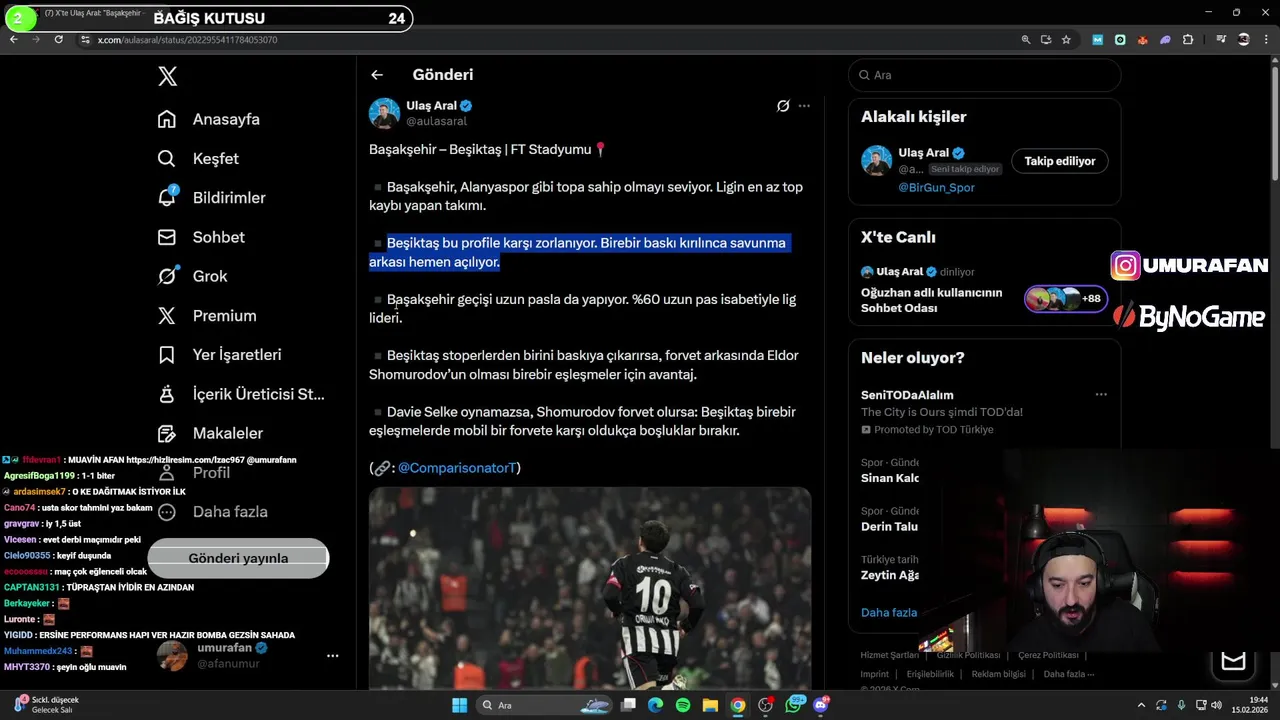This screenshot has height=720, width=1280.
Task: Open İçerik Üreticisi Stüdyosu icon
Action: [x=167, y=394]
